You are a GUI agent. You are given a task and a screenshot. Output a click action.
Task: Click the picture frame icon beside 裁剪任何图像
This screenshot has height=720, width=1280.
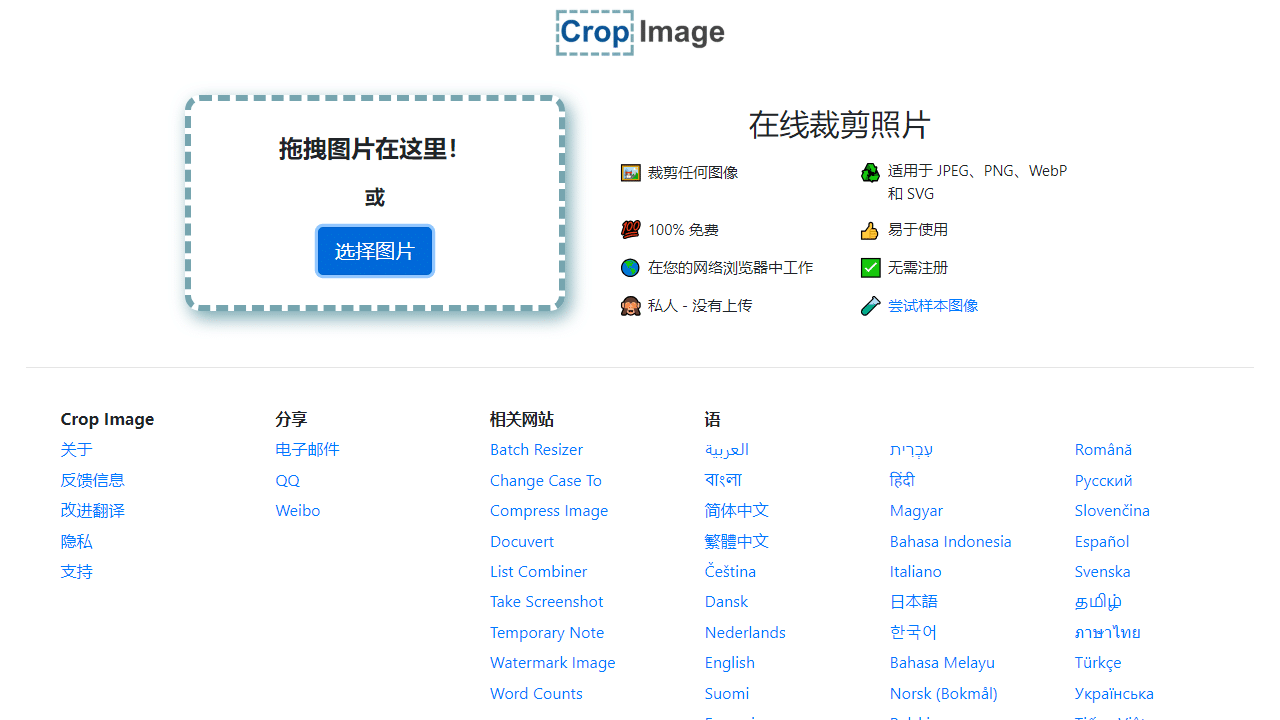[x=630, y=173]
